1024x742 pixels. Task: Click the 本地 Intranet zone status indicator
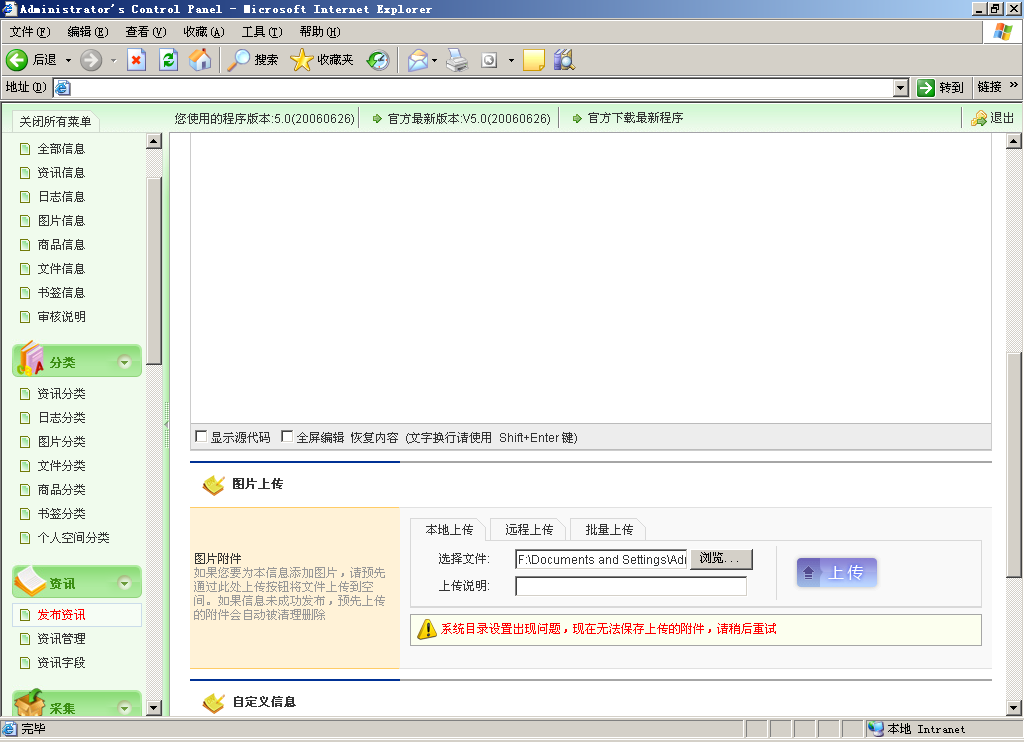tap(918, 729)
